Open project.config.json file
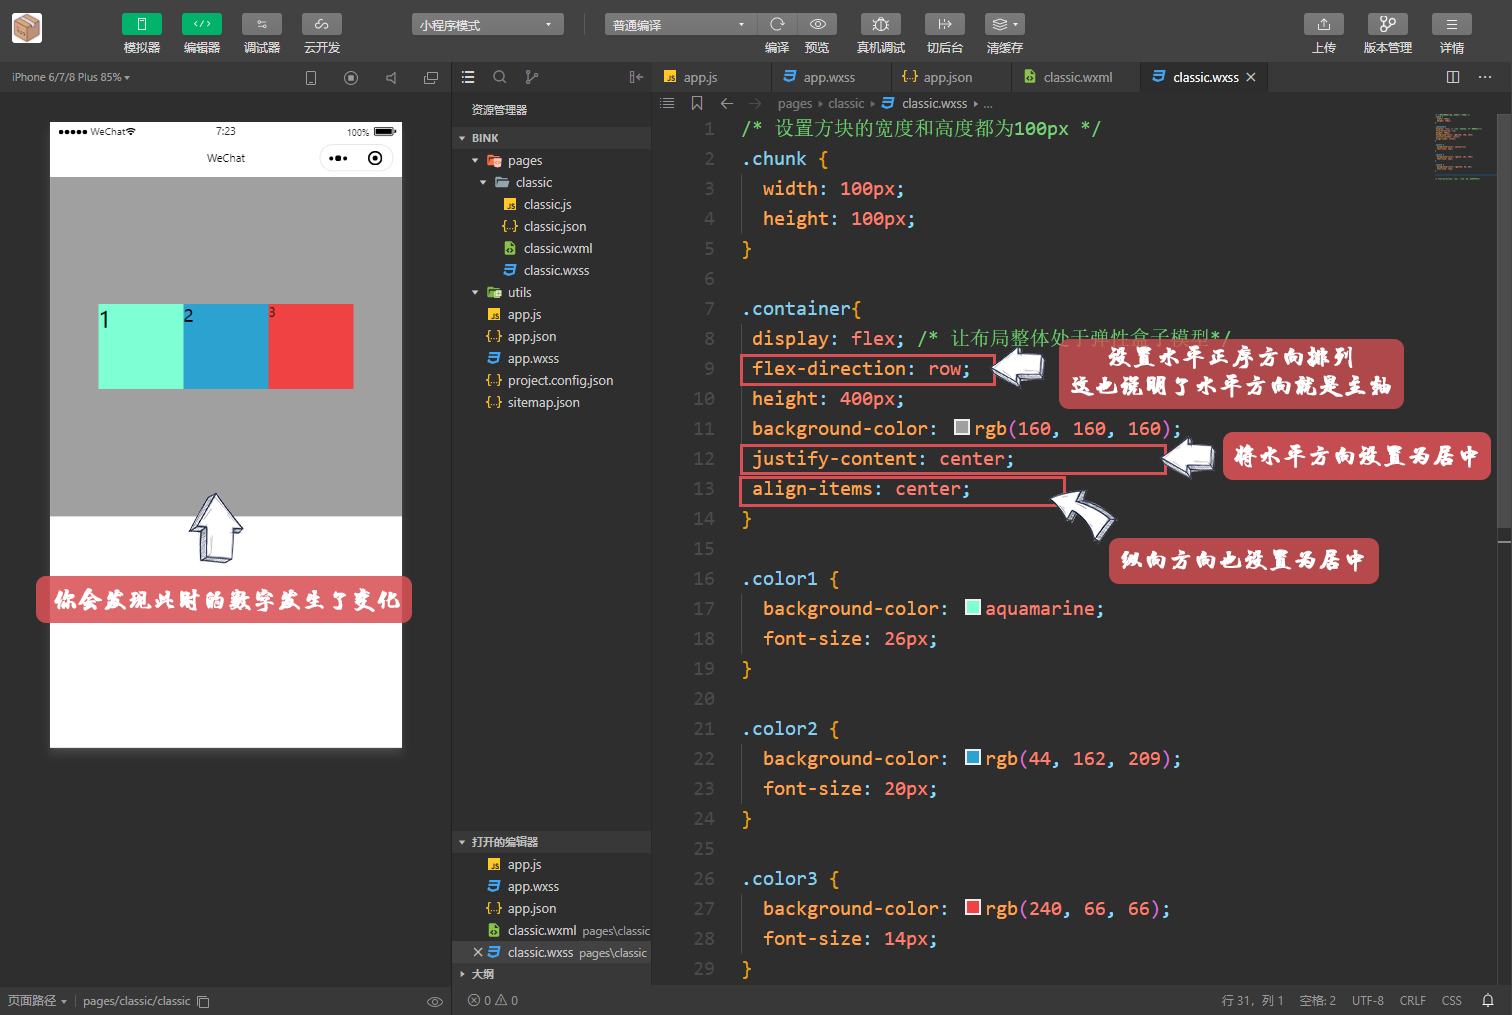 pos(560,380)
